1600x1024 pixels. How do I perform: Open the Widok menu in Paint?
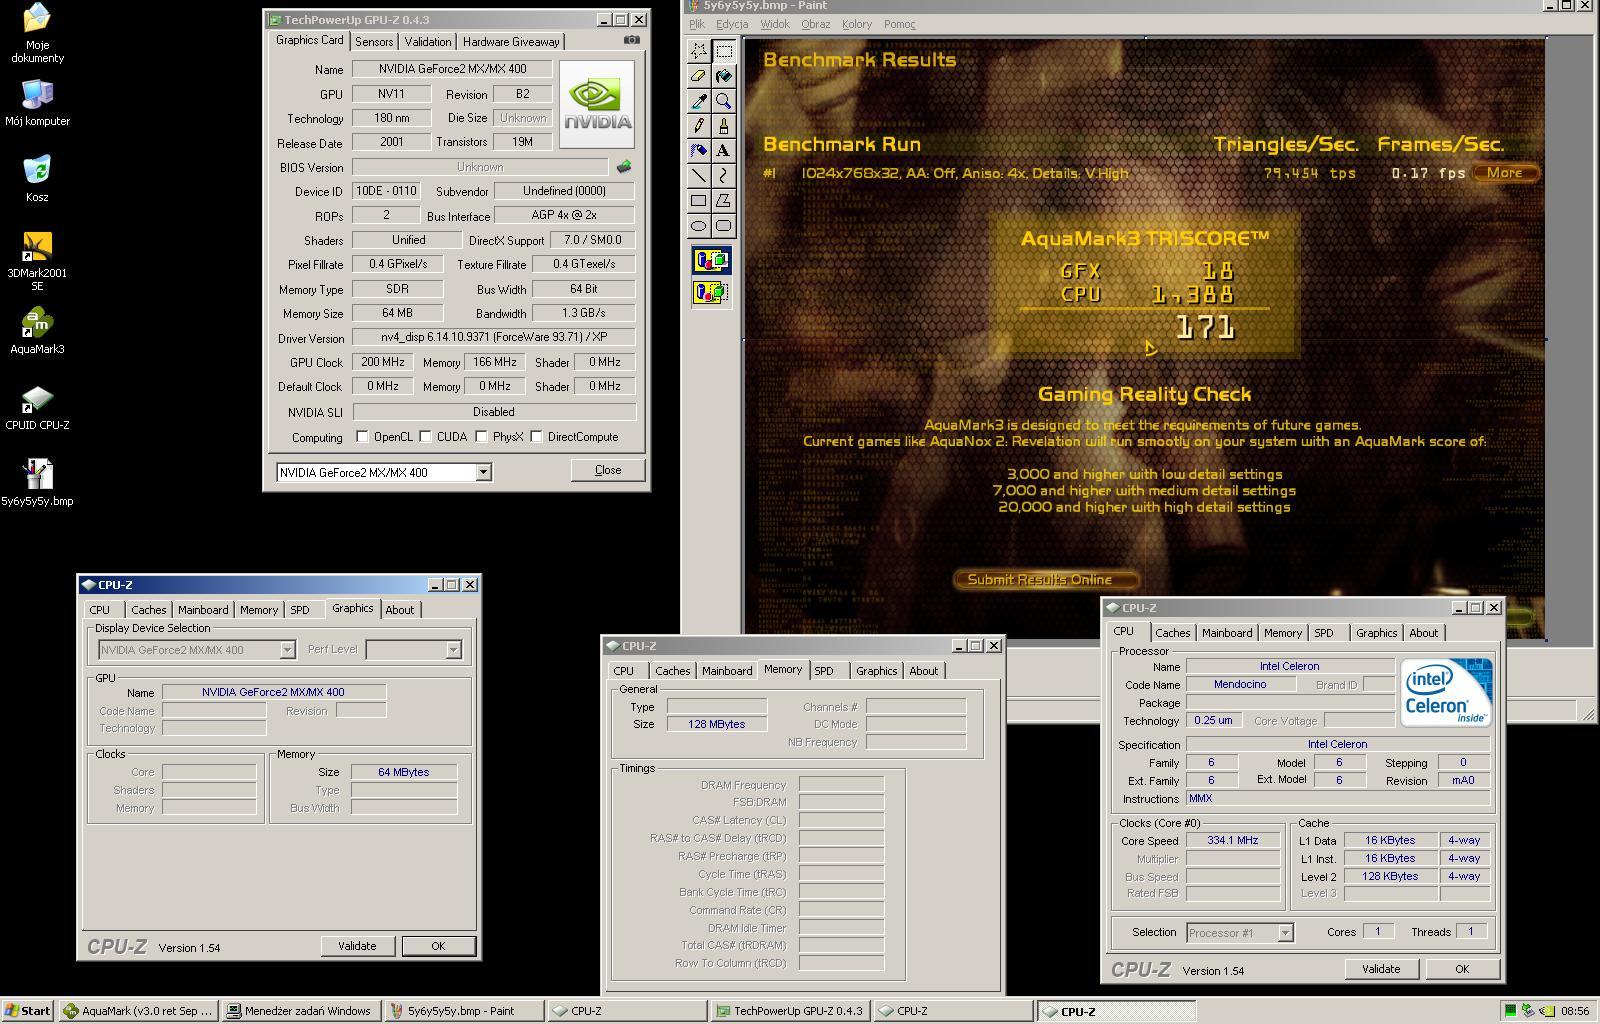point(775,24)
